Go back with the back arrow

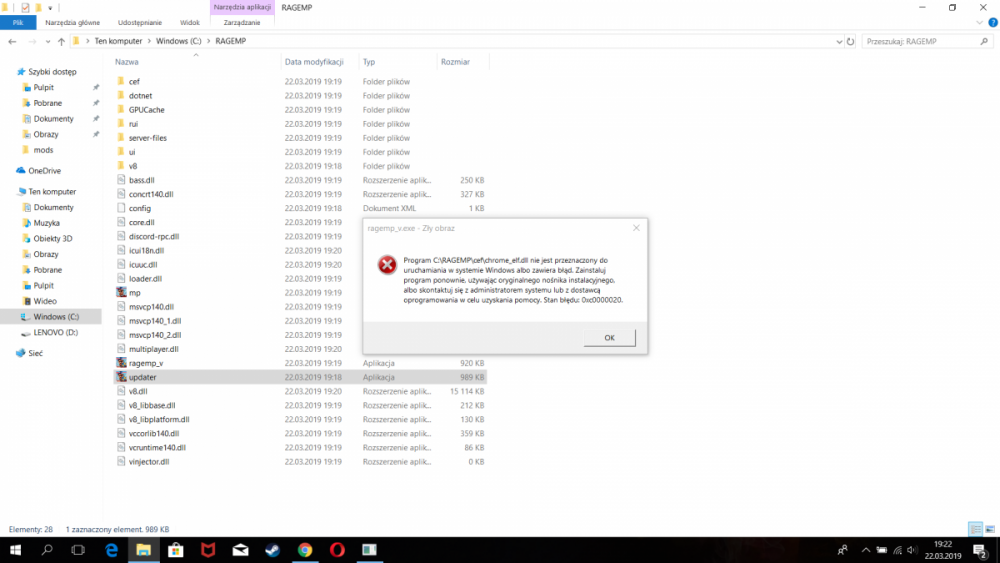12,41
